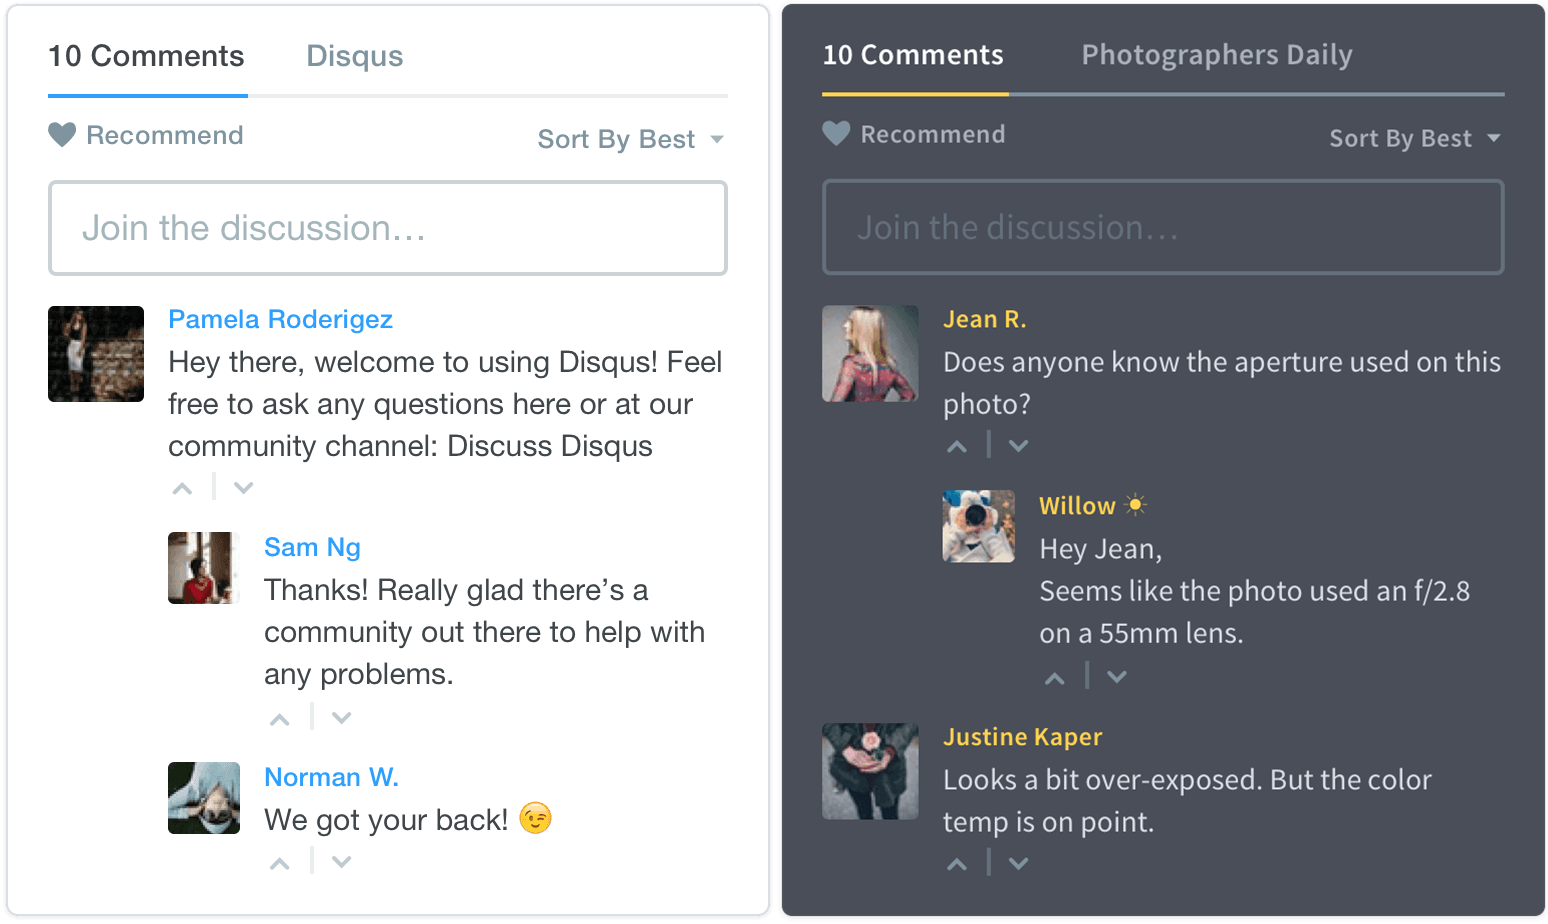Upvote Justine Kaper's over-exposed comment

957,865
